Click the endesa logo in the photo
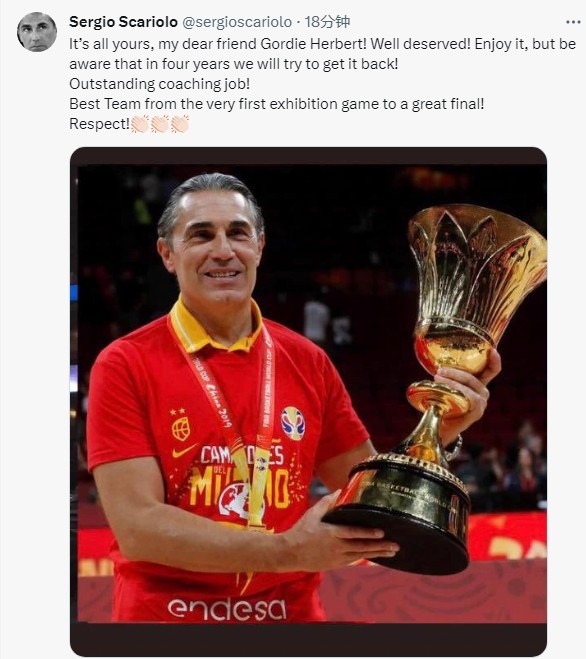 pyautogui.click(x=227, y=609)
